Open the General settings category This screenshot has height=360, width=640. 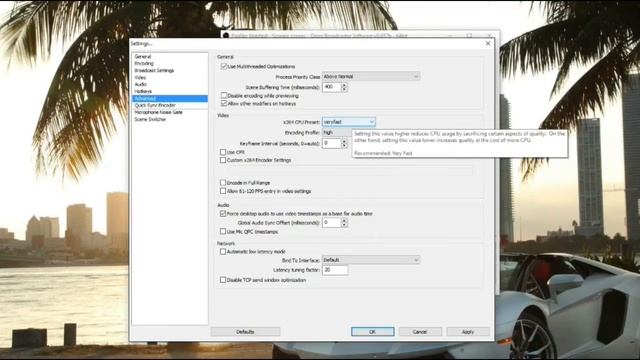pyautogui.click(x=143, y=57)
